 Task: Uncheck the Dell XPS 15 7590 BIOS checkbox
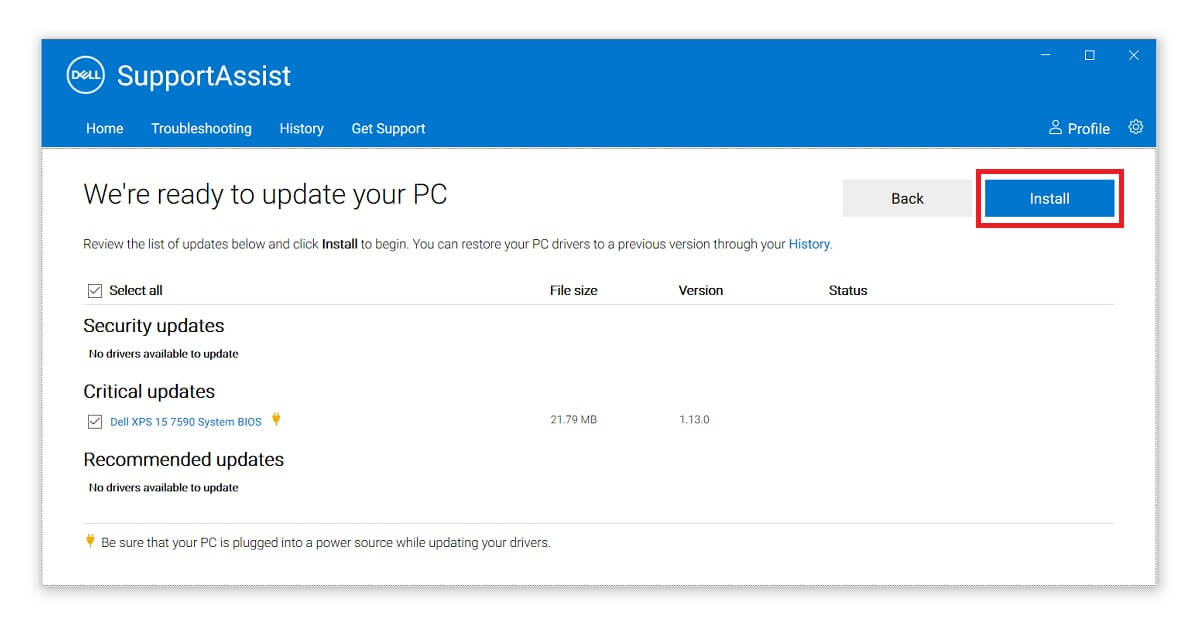tap(95, 422)
